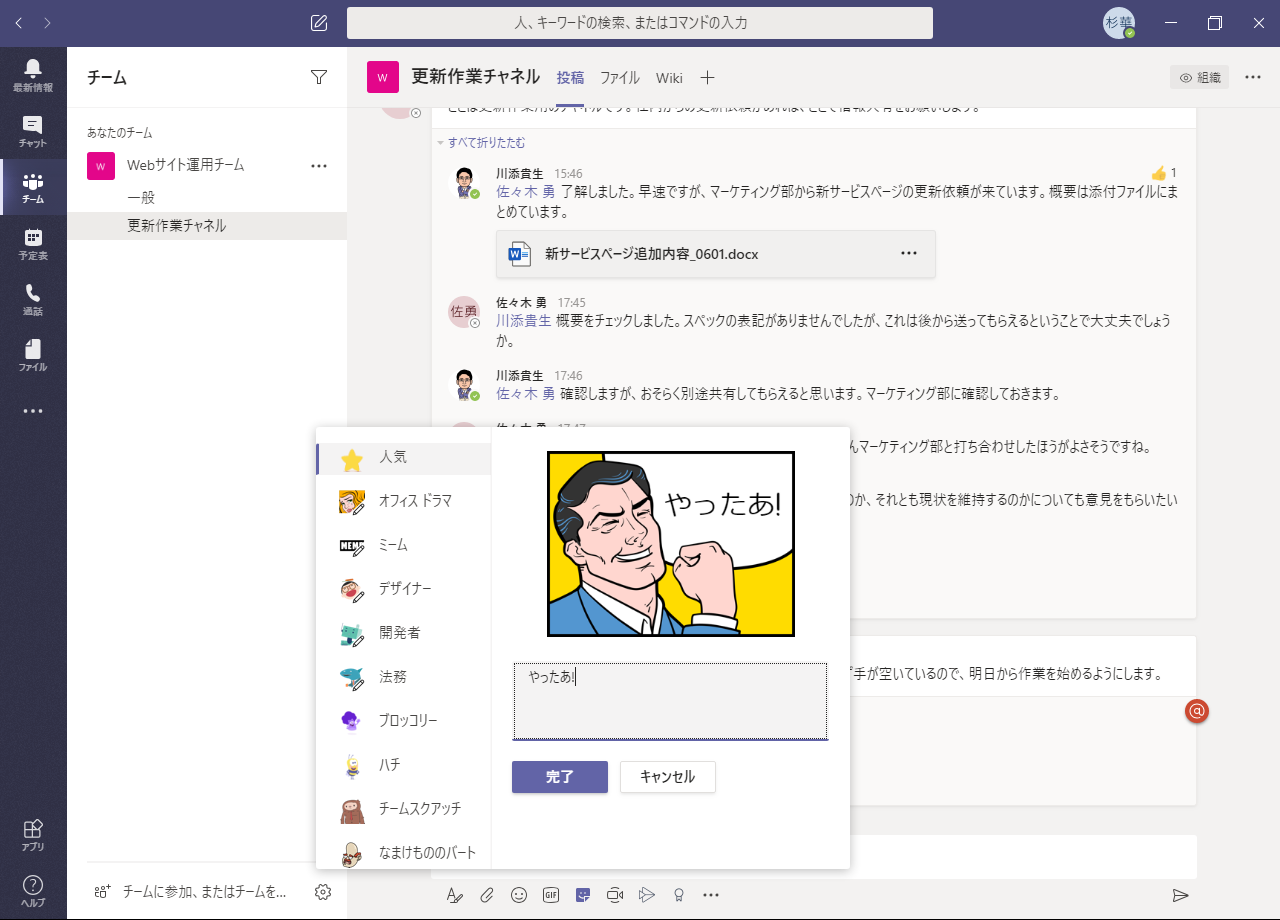Show more apps ellipsis in left rail
Screen dimensions: 1280x920
click(x=33, y=411)
